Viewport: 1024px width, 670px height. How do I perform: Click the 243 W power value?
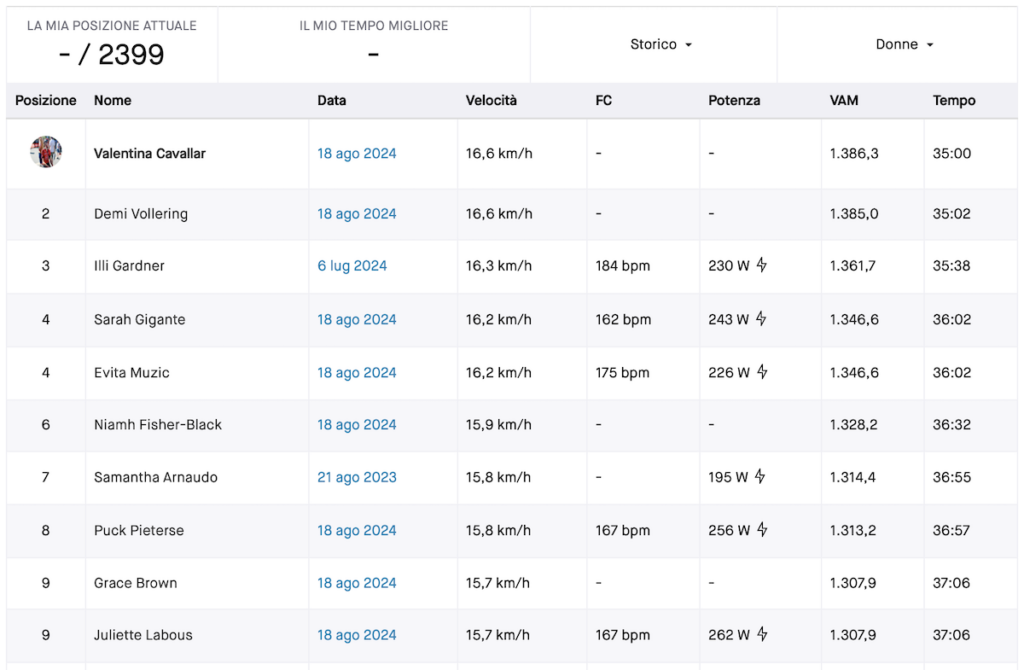729,319
